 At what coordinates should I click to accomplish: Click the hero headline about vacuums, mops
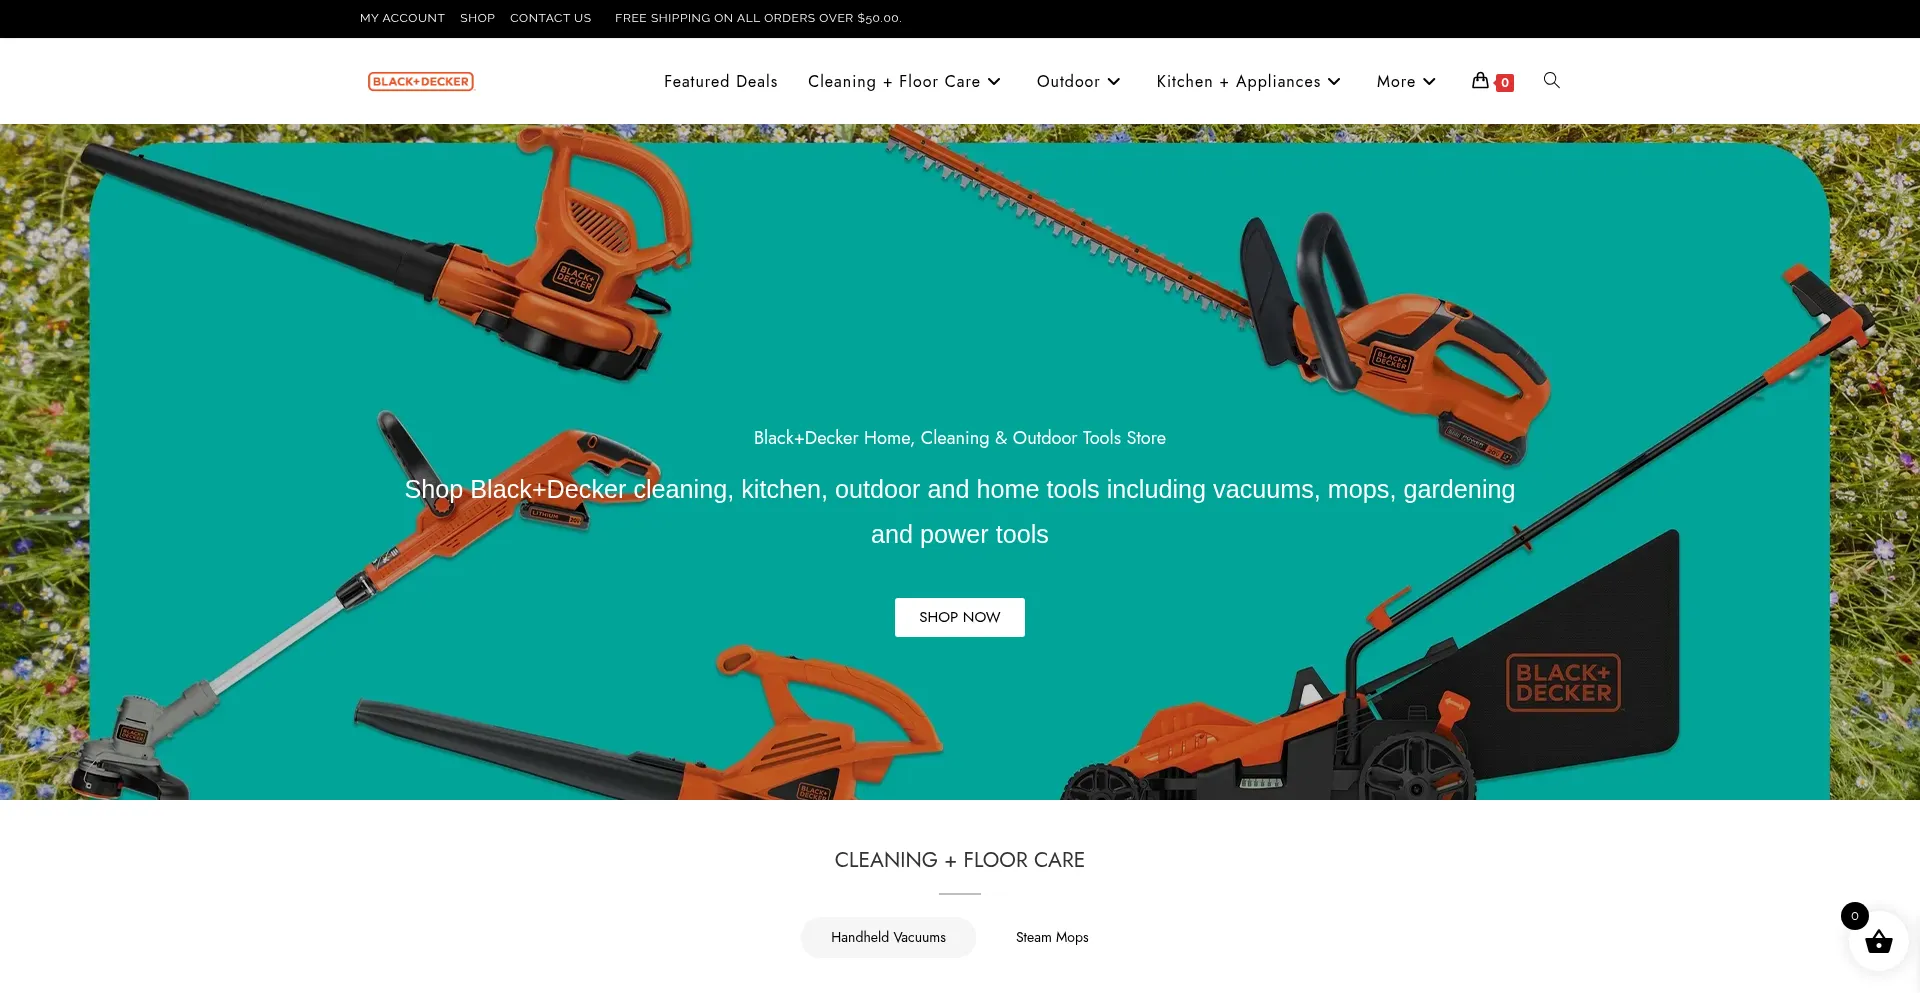click(x=959, y=512)
